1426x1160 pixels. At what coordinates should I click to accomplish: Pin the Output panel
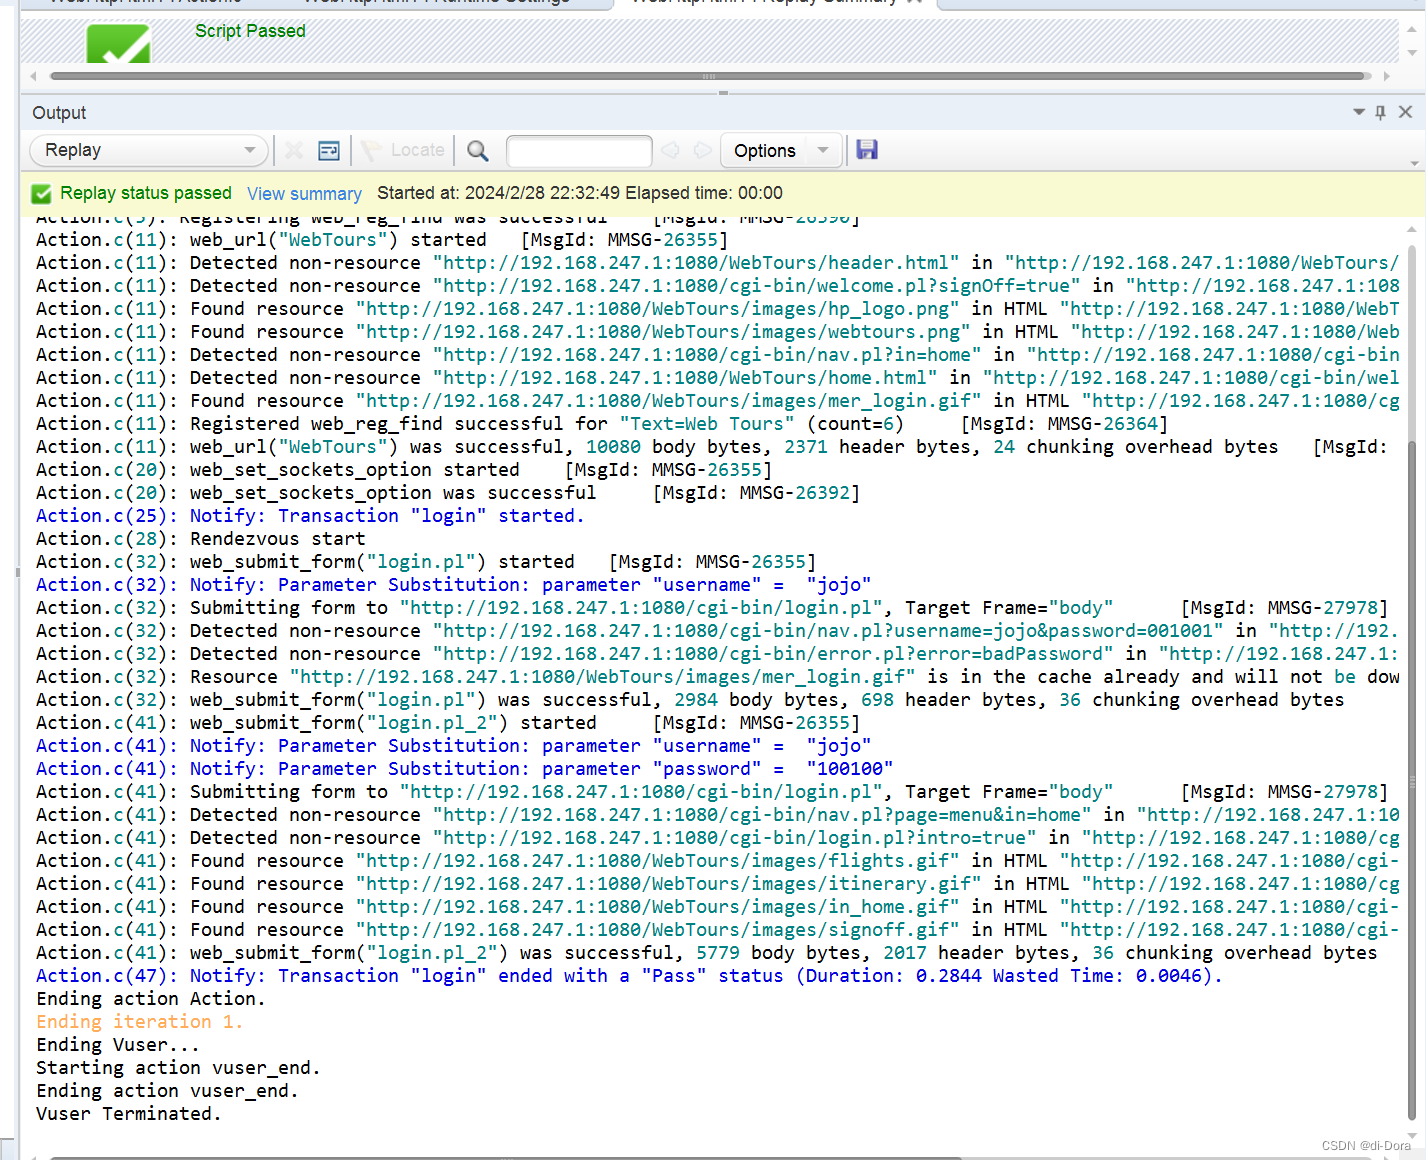coord(1380,112)
